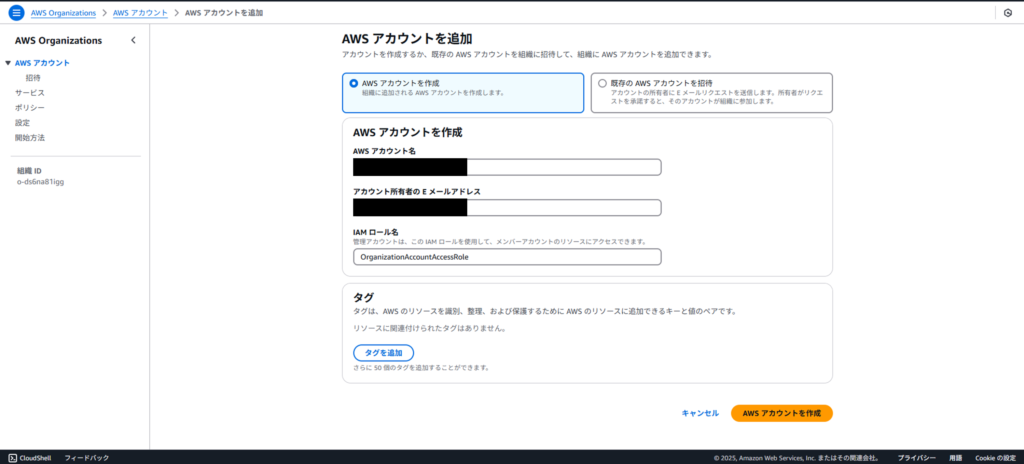Viewport: 1024px width, 464px height.
Task: Click the clock icon at top right
Action: coord(1008,13)
